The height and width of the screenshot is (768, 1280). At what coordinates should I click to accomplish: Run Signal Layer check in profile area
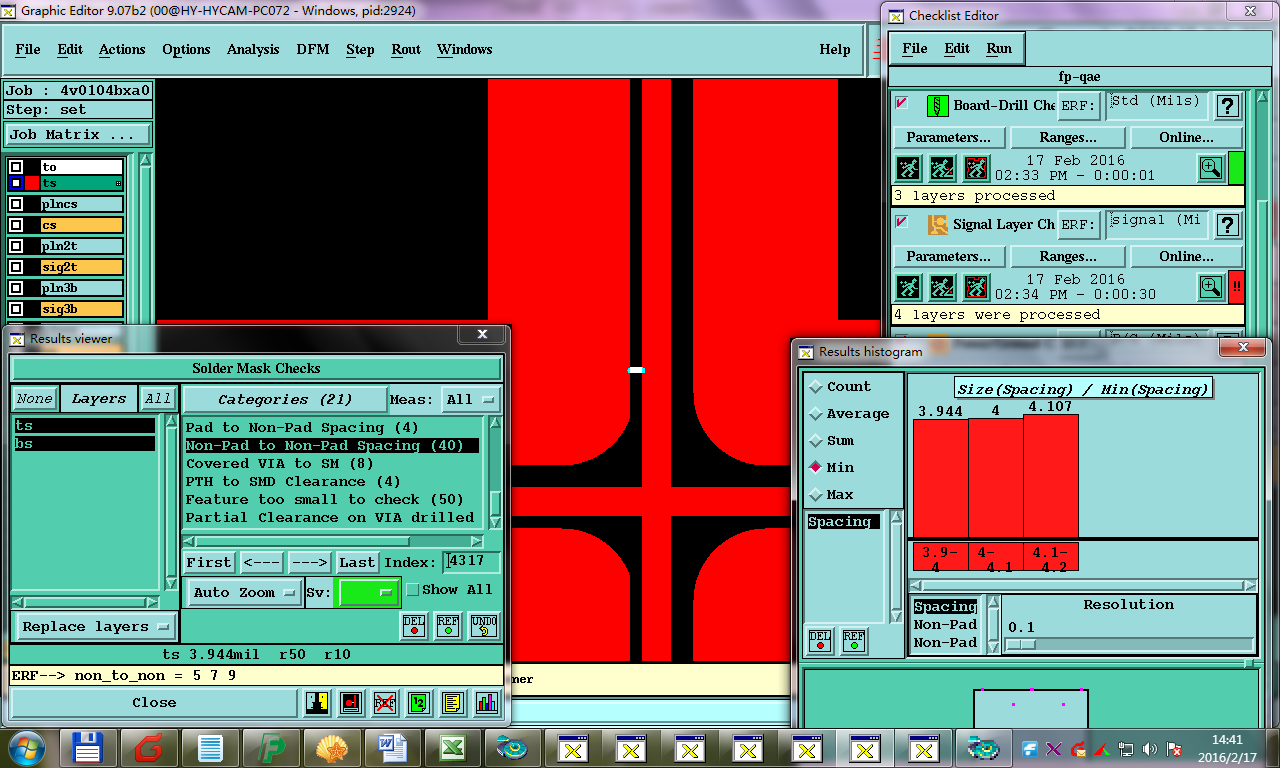tap(976, 287)
